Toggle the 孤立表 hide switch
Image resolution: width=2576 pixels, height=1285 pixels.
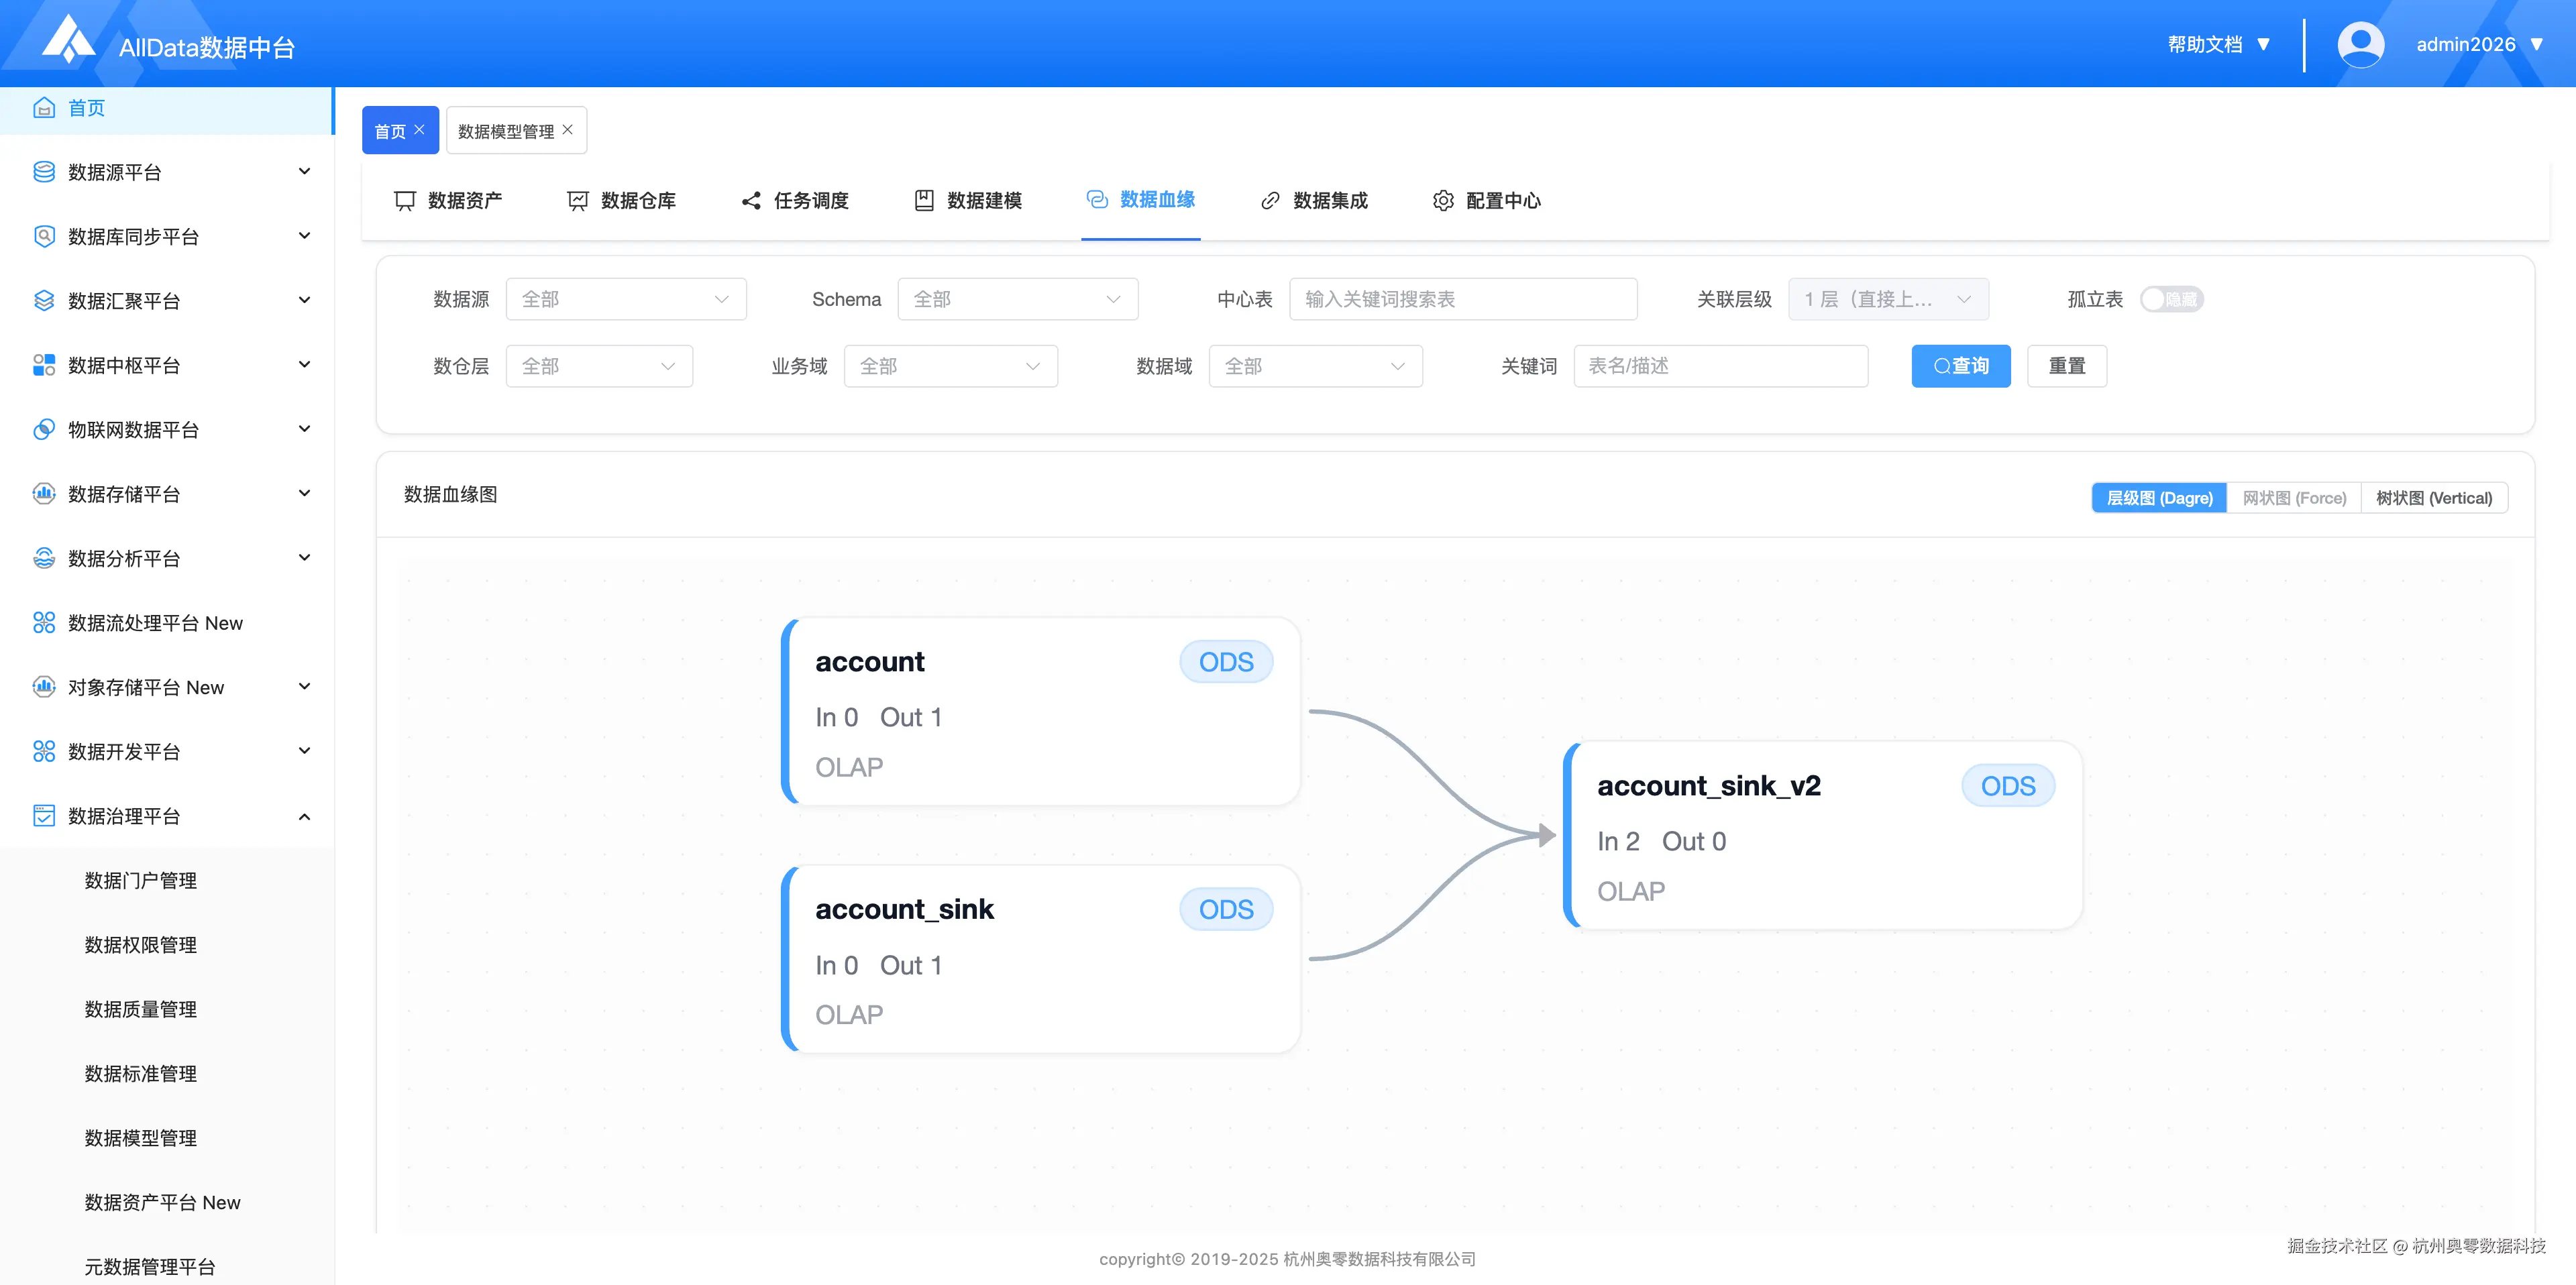point(2171,299)
